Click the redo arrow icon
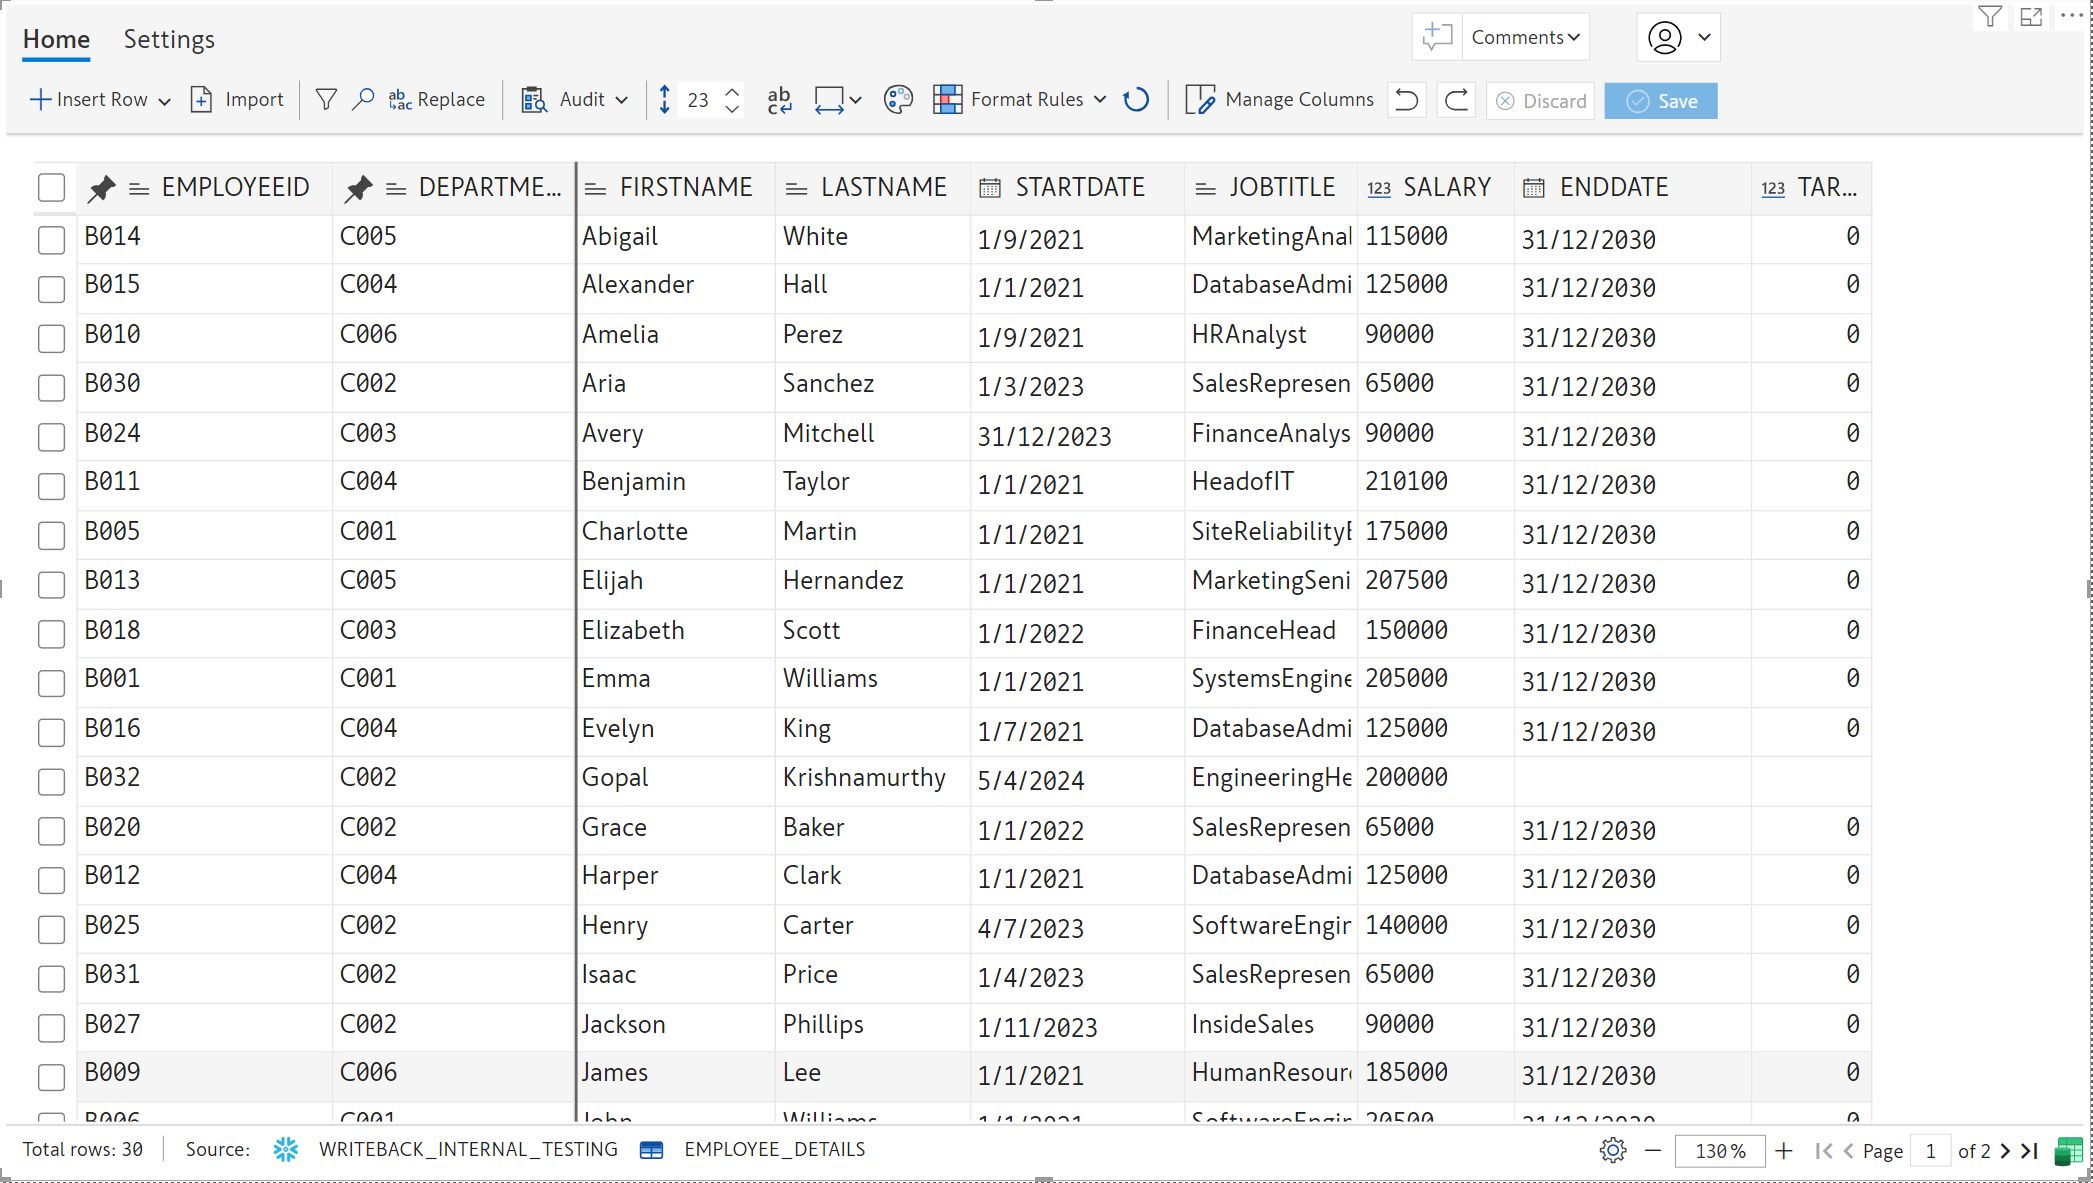Viewport: 2093px width, 1183px height. click(1457, 100)
